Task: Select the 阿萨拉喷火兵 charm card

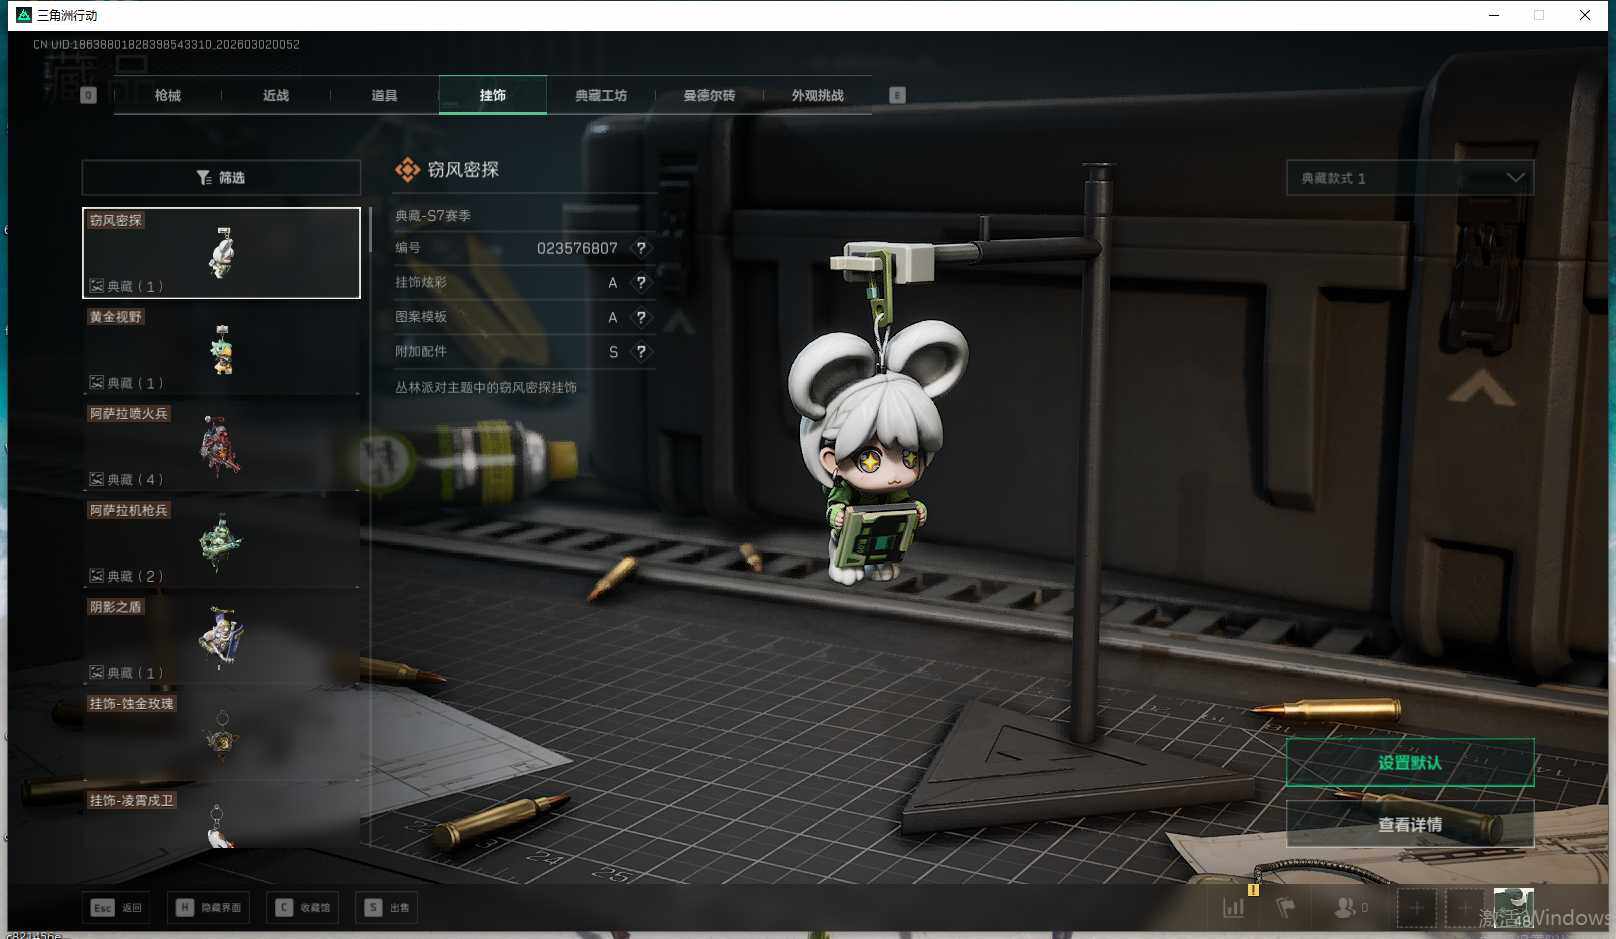Action: 221,446
